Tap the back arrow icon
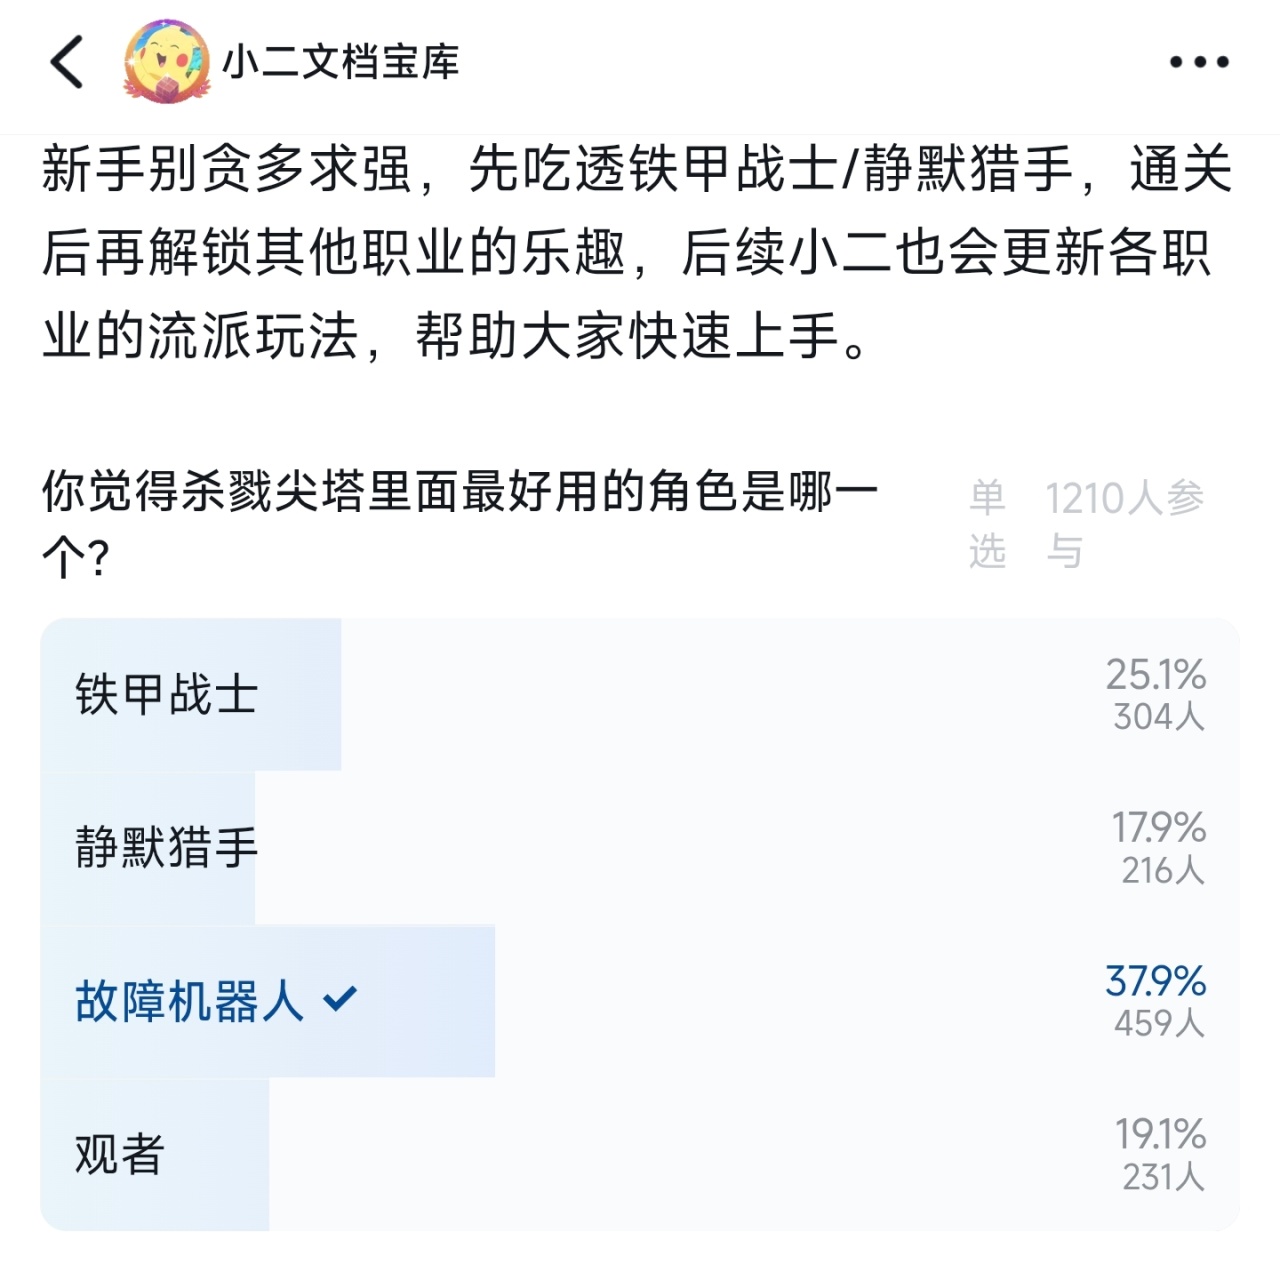The height and width of the screenshot is (1264, 1280). pyautogui.click(x=67, y=62)
